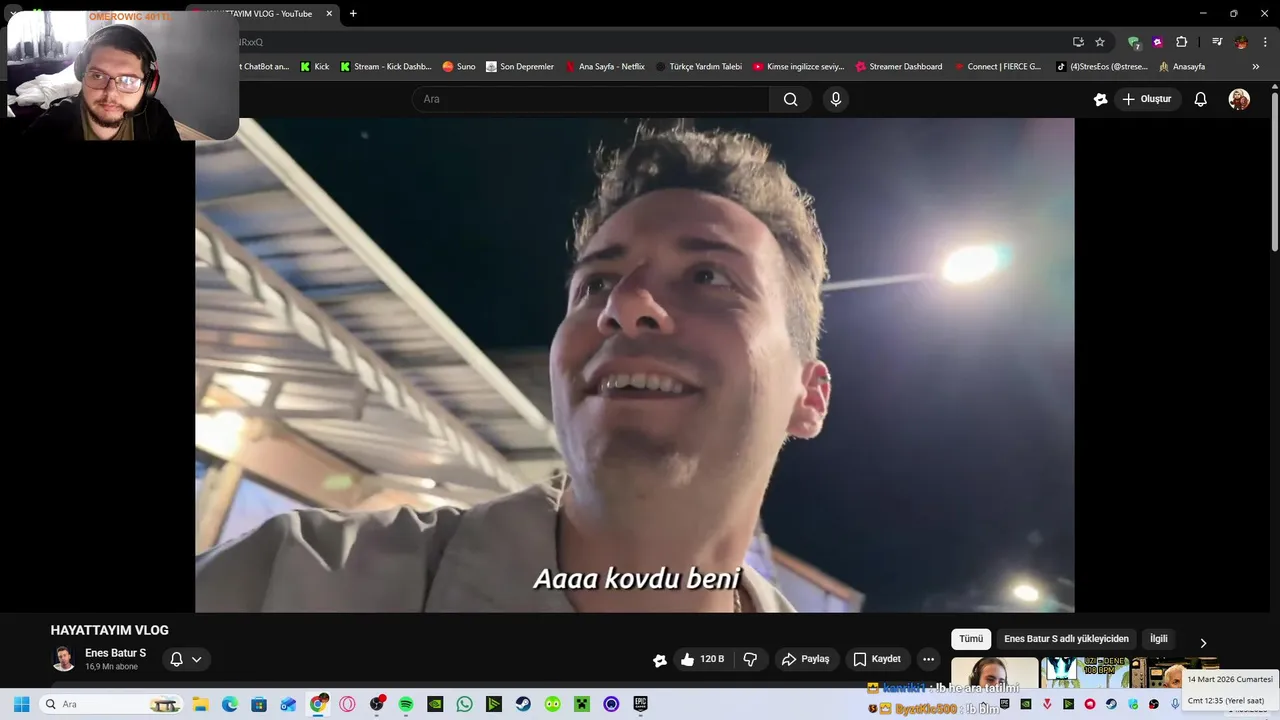Click the sparkle icon beside the like button
The width and height of the screenshot is (1280, 720).
click(660, 659)
